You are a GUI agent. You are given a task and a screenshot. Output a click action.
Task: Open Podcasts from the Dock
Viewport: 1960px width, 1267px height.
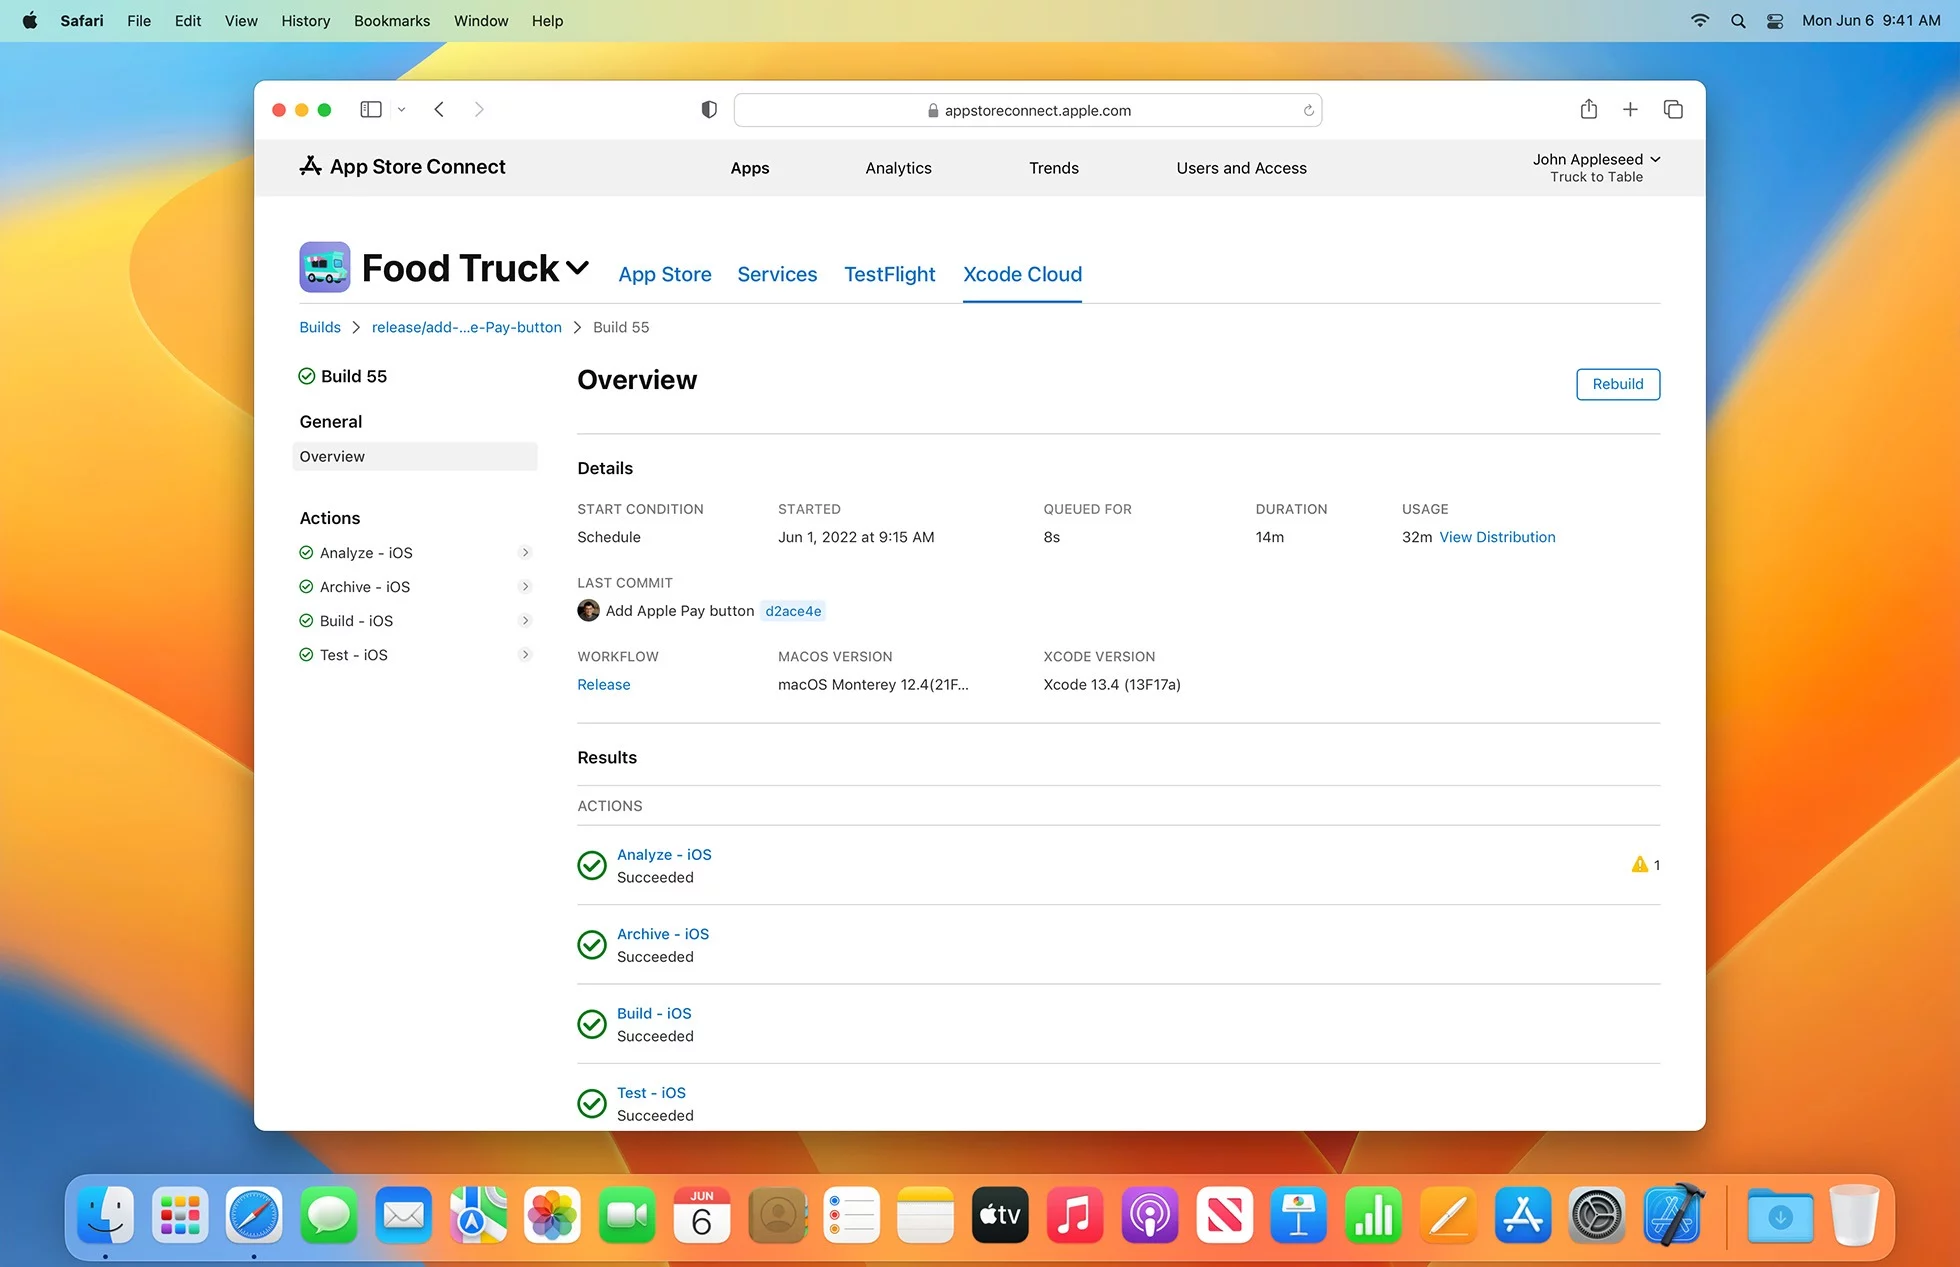pyautogui.click(x=1150, y=1215)
